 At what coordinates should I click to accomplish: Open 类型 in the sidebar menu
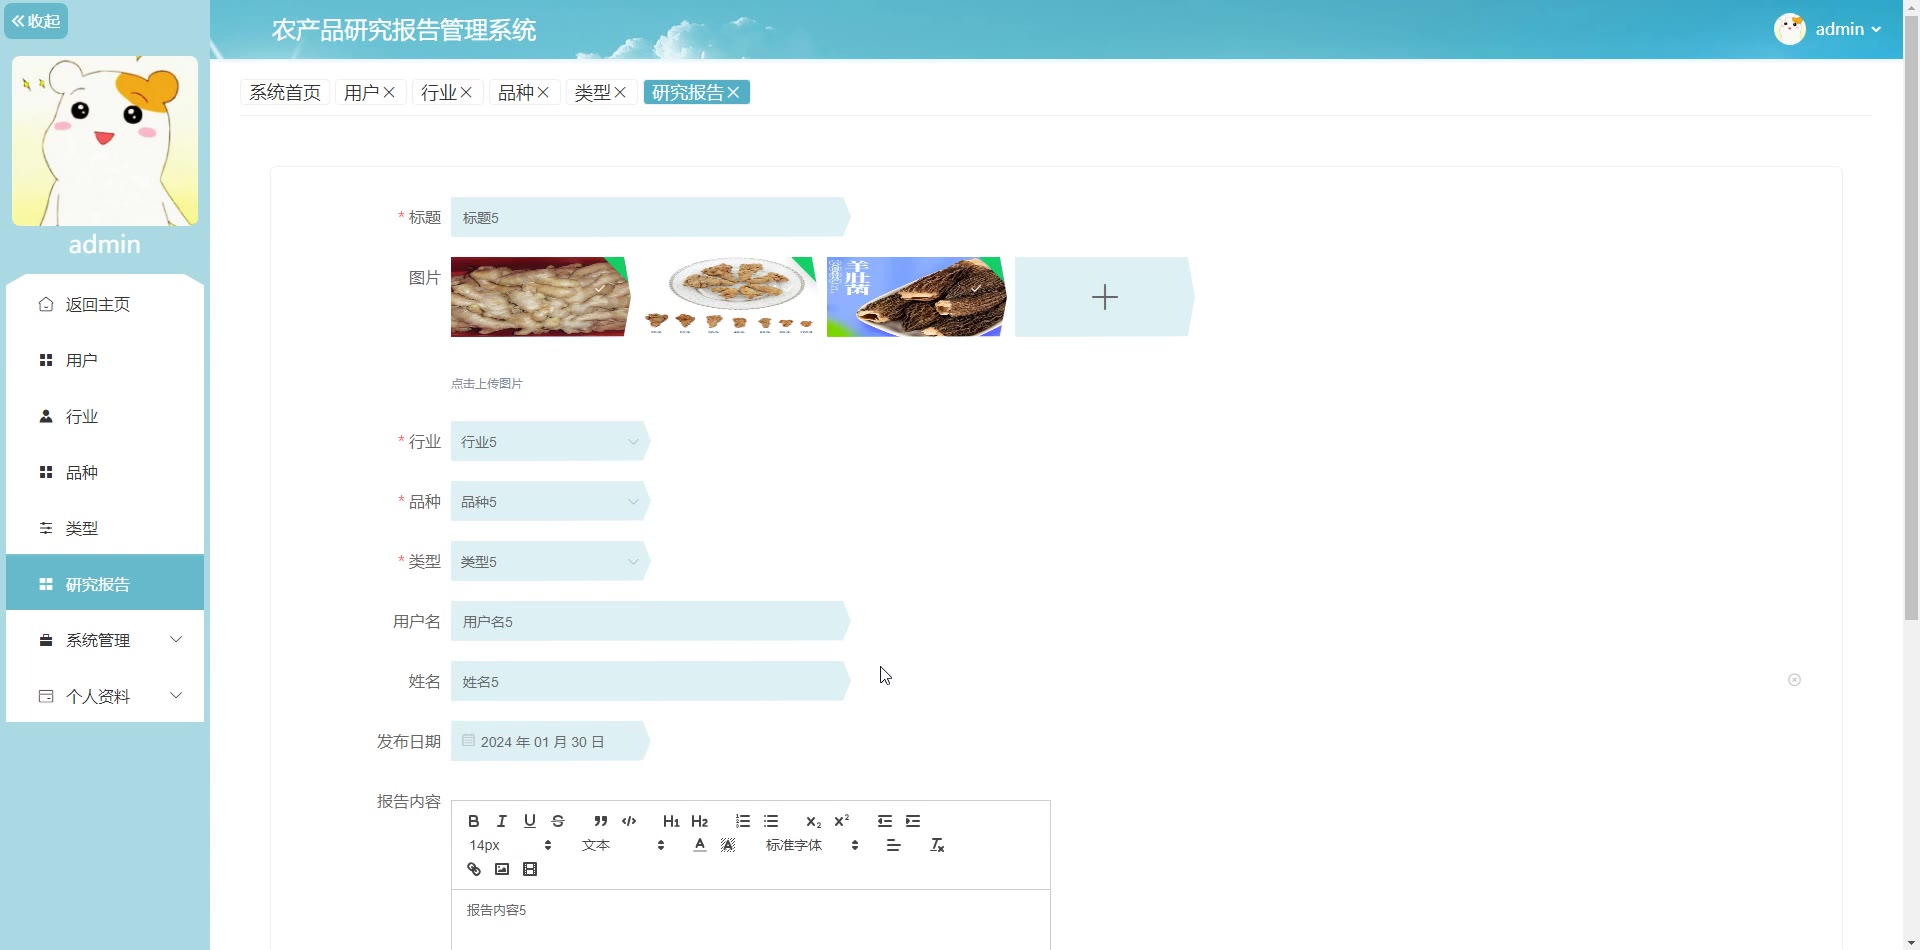pyautogui.click(x=105, y=528)
